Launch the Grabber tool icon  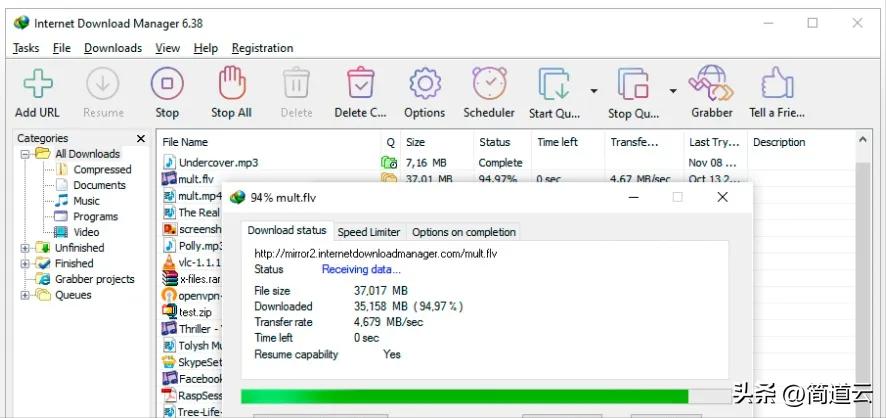pyautogui.click(x=711, y=83)
